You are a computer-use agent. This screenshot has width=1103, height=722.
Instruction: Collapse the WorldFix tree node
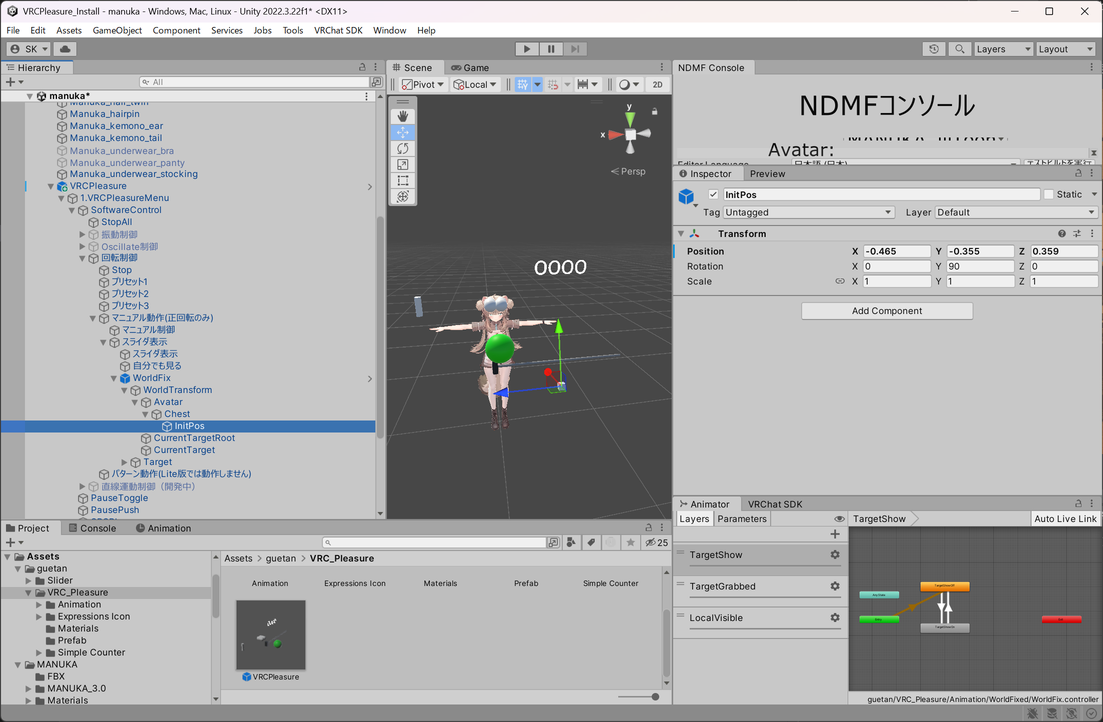(x=114, y=379)
